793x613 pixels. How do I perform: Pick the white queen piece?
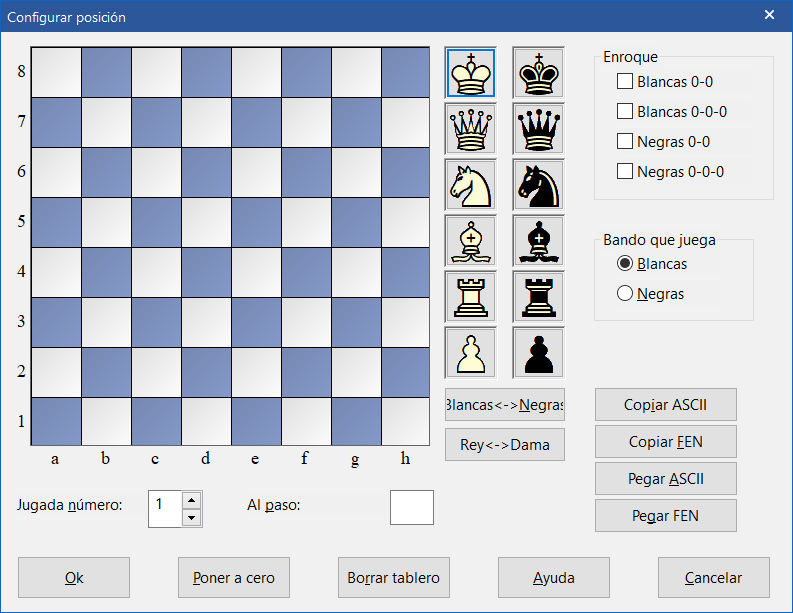tap(470, 129)
